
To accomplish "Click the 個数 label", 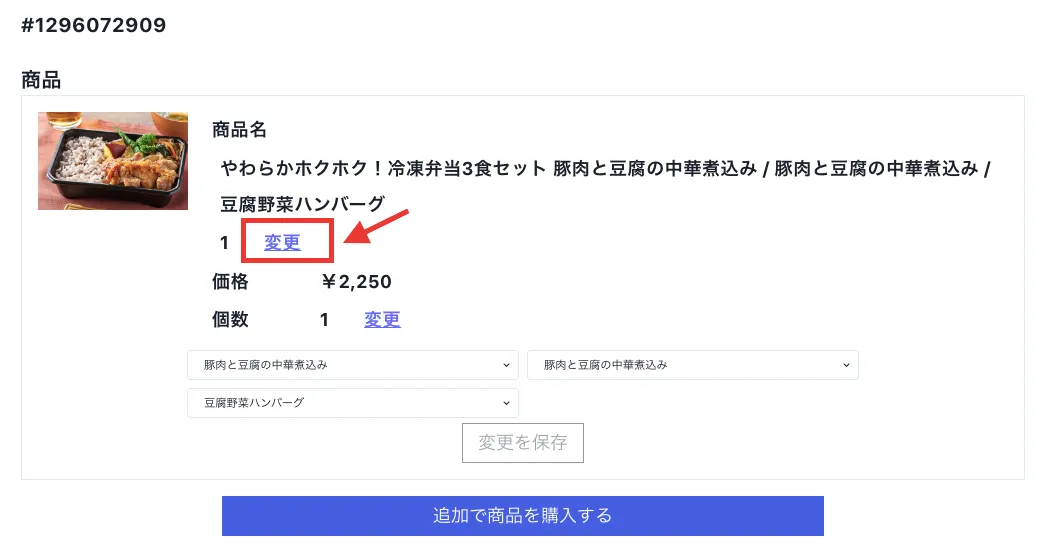I will (x=230, y=320).
